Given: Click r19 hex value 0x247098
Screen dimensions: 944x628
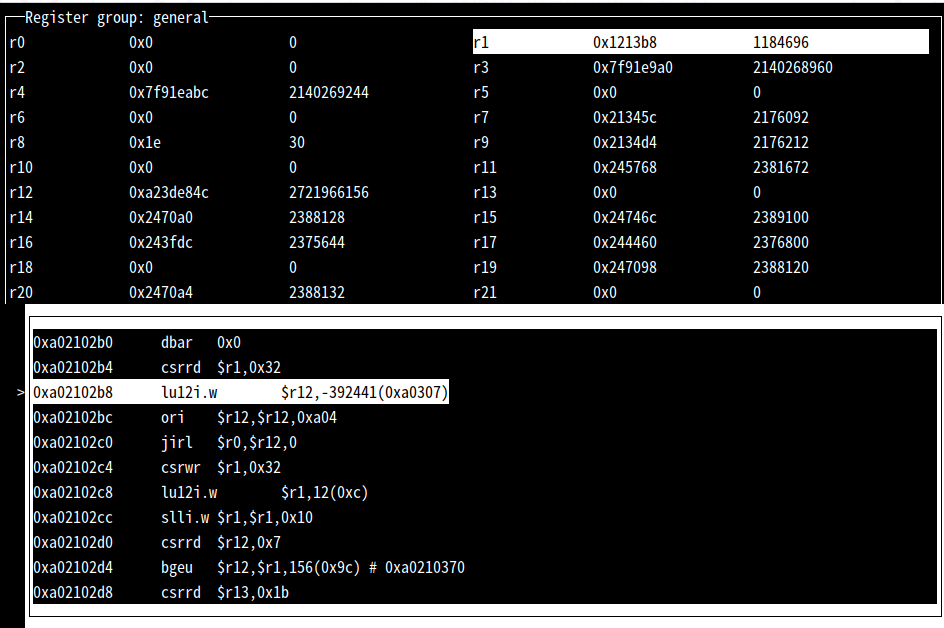Looking at the screenshot, I should coord(624,268).
